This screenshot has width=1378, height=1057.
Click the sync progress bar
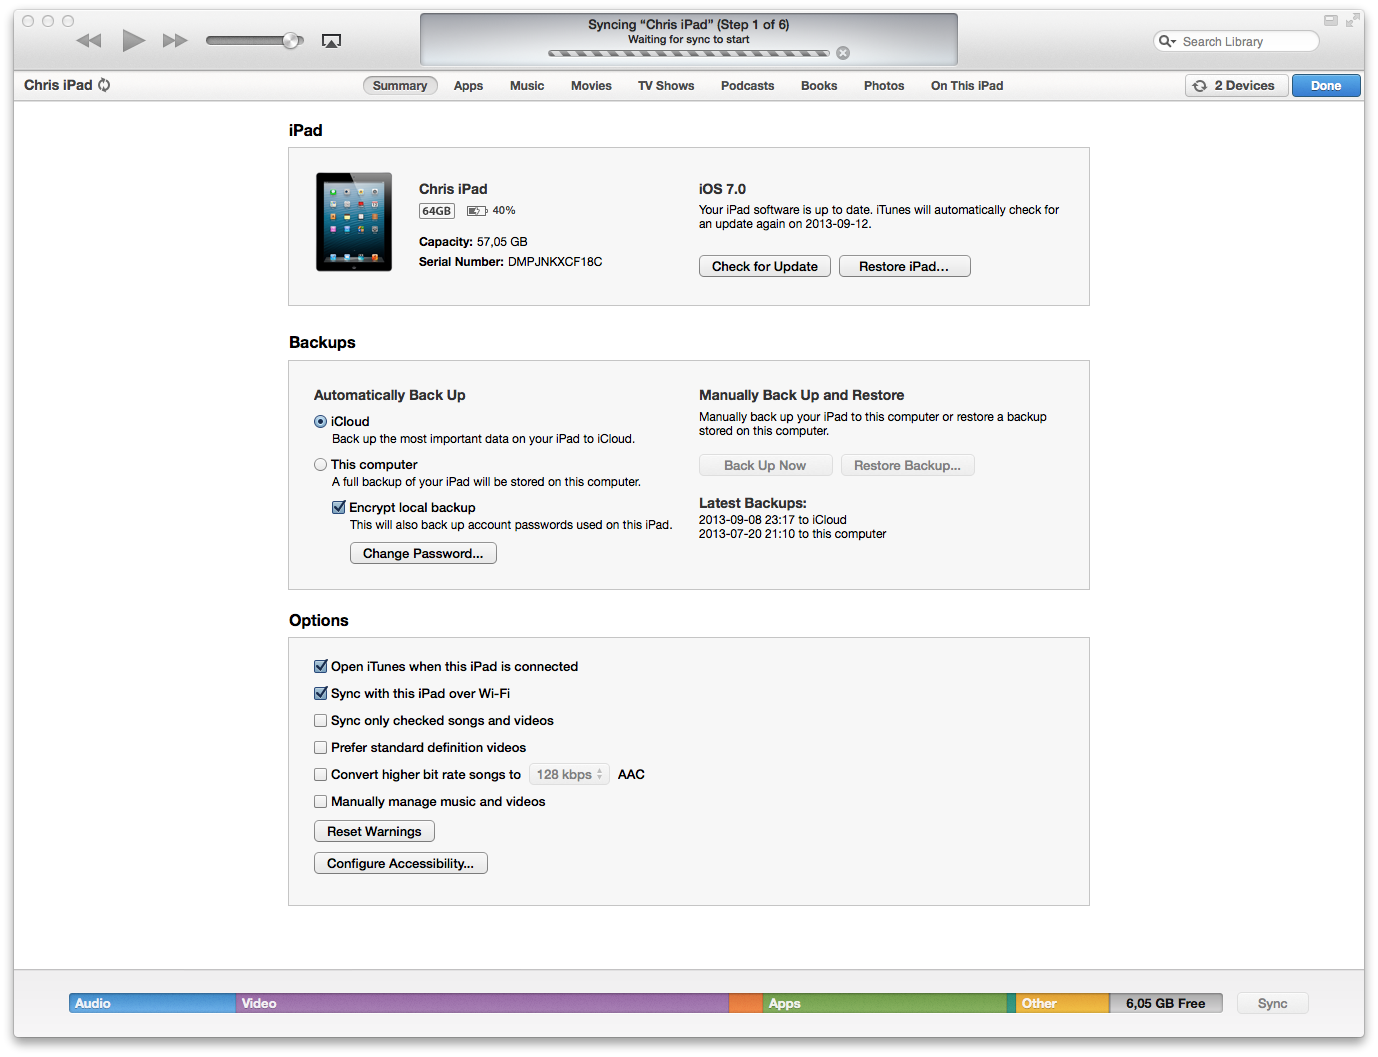[689, 53]
